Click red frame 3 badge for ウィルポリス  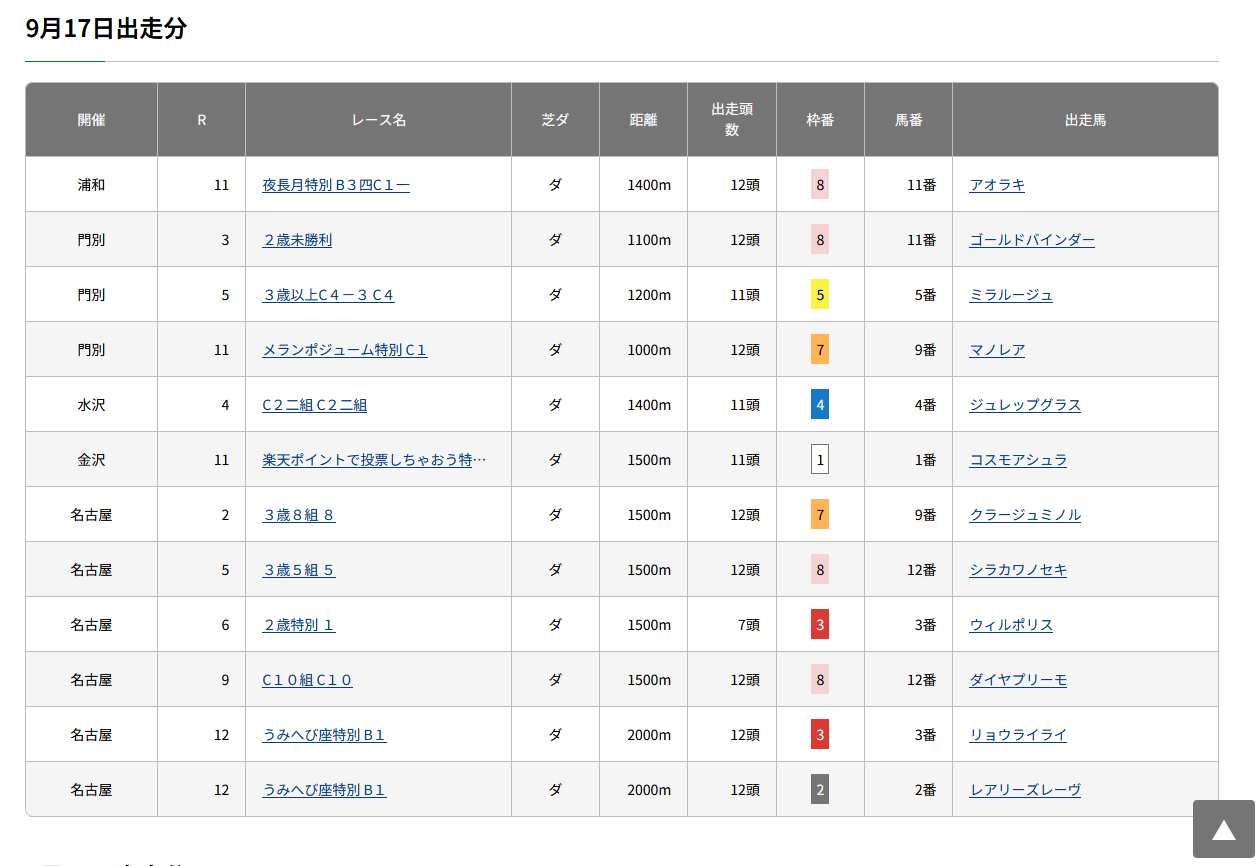point(820,625)
